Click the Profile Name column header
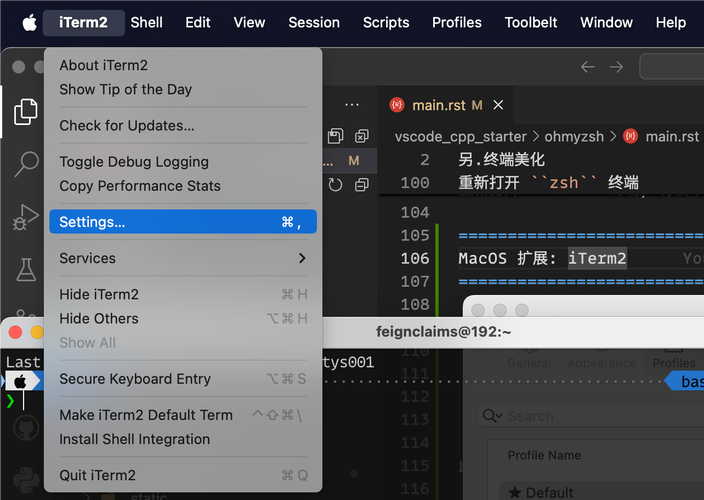Screen dimensions: 704x500 [544, 456]
